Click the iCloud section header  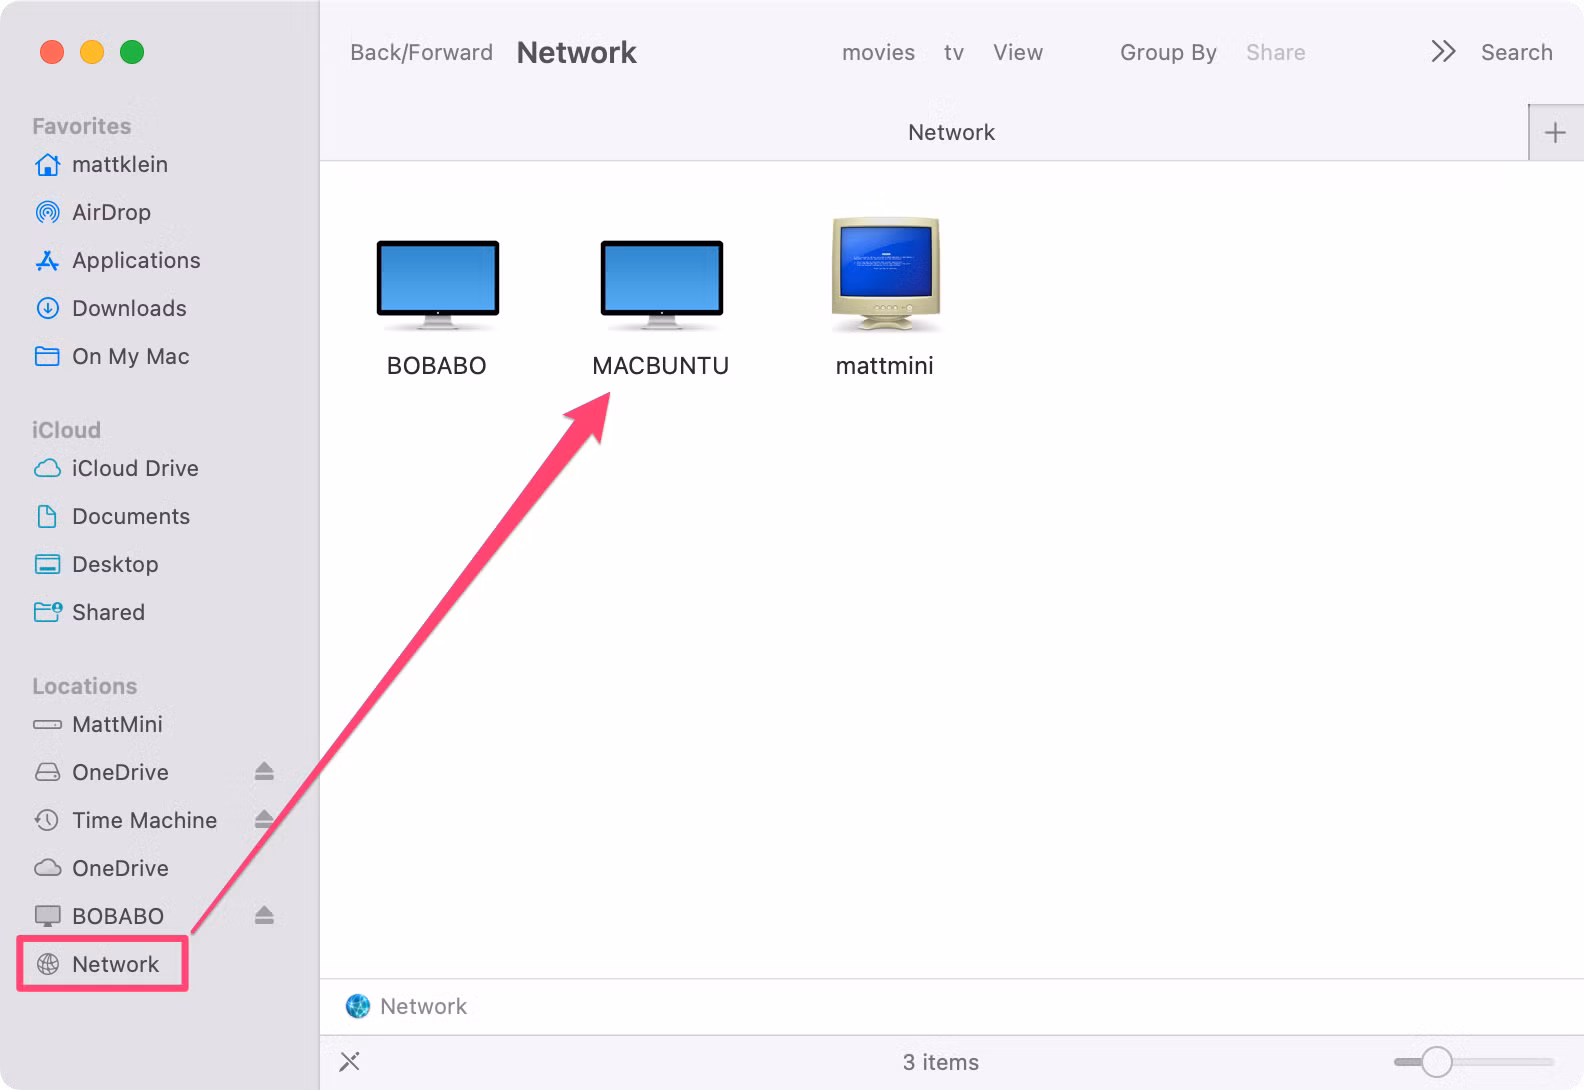[66, 430]
